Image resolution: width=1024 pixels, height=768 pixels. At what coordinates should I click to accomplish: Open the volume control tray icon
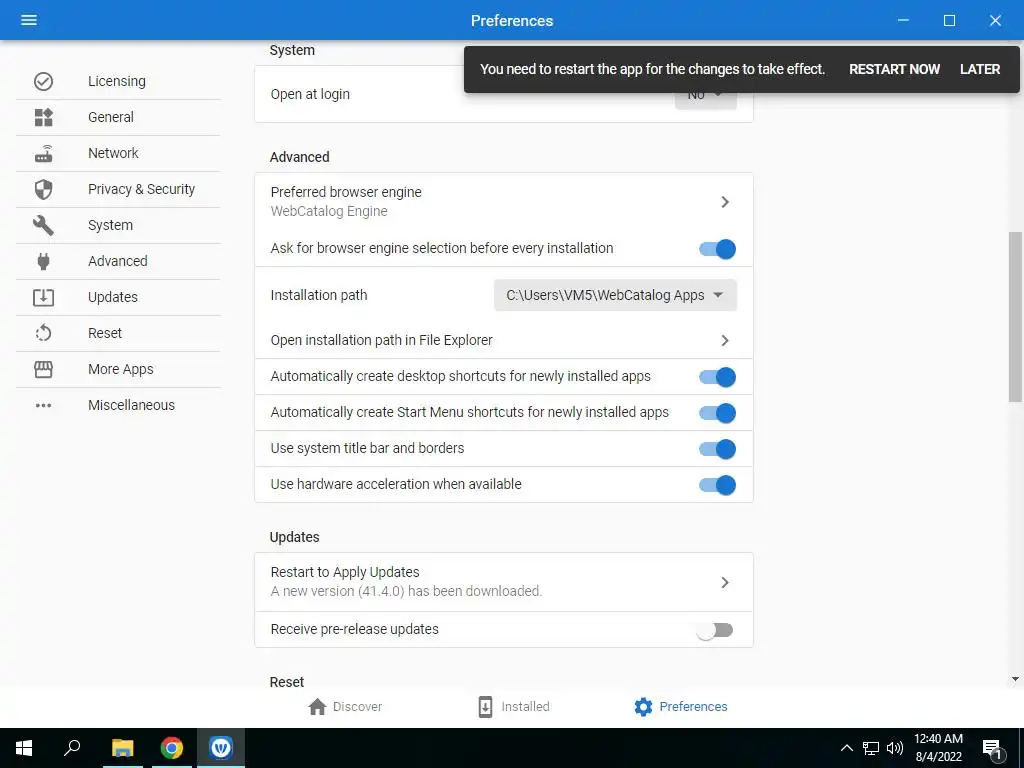(x=895, y=748)
